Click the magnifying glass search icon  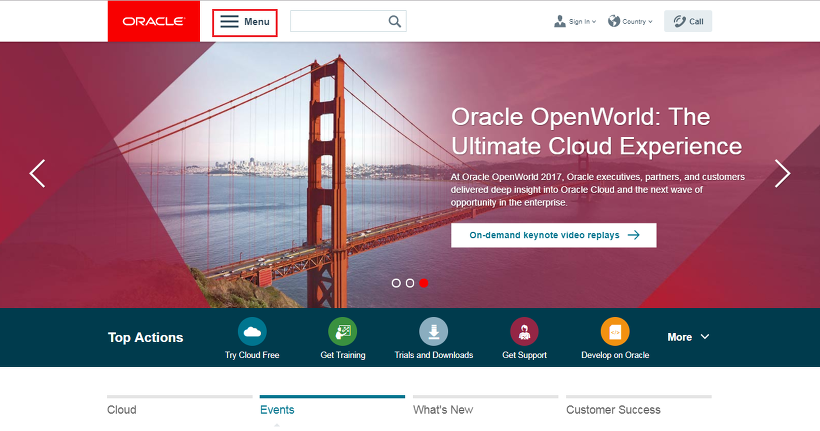pos(395,21)
